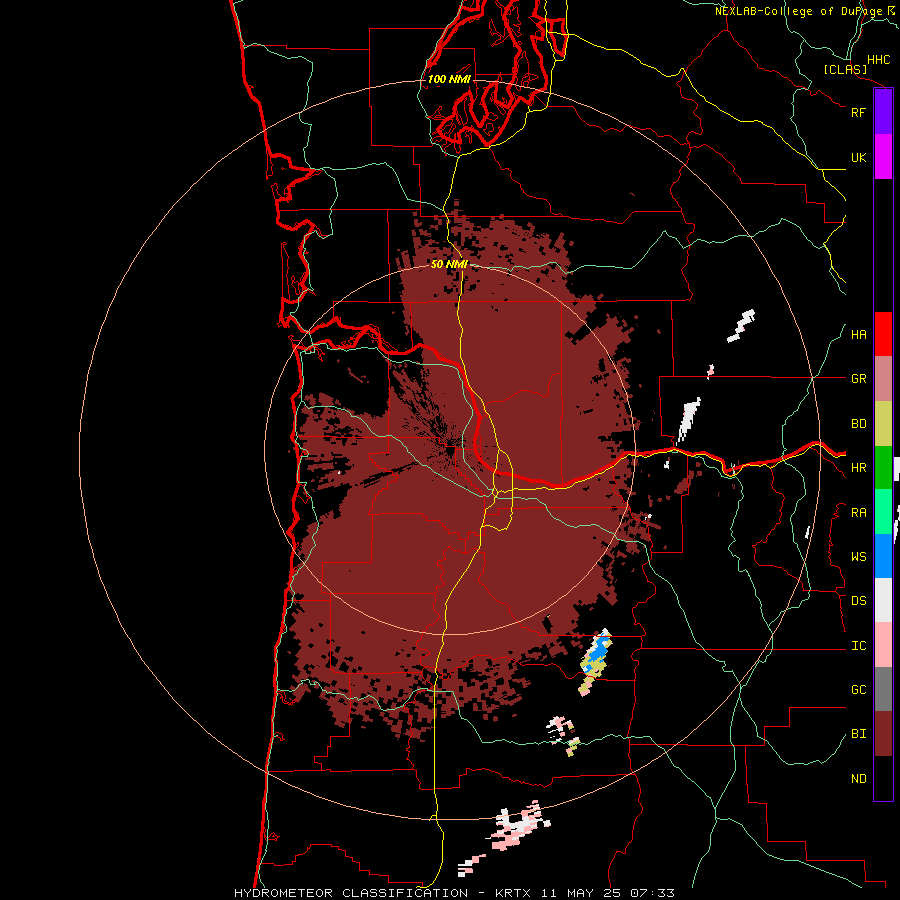Select the light pink IC legend swatch
This screenshot has width=900, height=900.
point(883,645)
